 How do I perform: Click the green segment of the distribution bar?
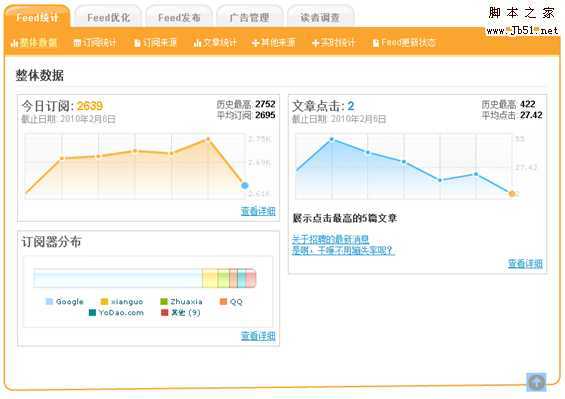[x=223, y=278]
